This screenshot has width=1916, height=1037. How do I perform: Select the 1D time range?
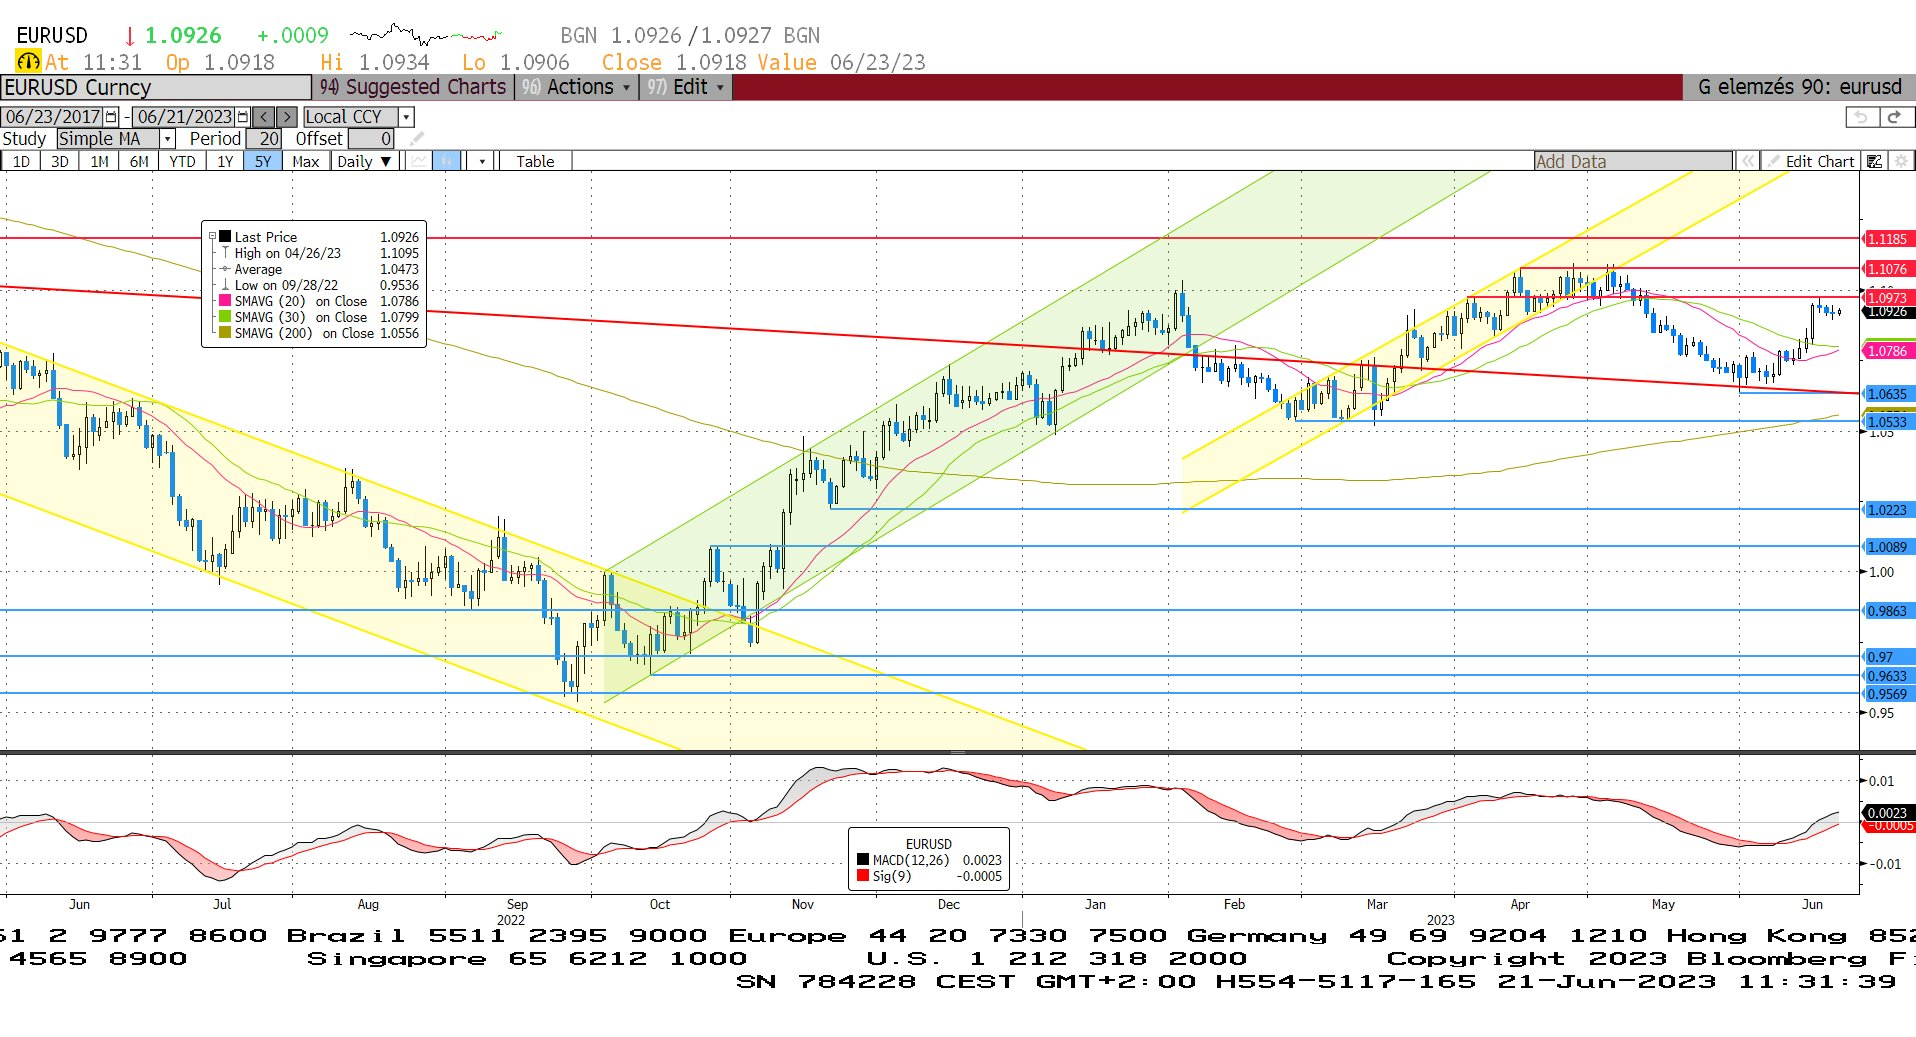point(21,161)
